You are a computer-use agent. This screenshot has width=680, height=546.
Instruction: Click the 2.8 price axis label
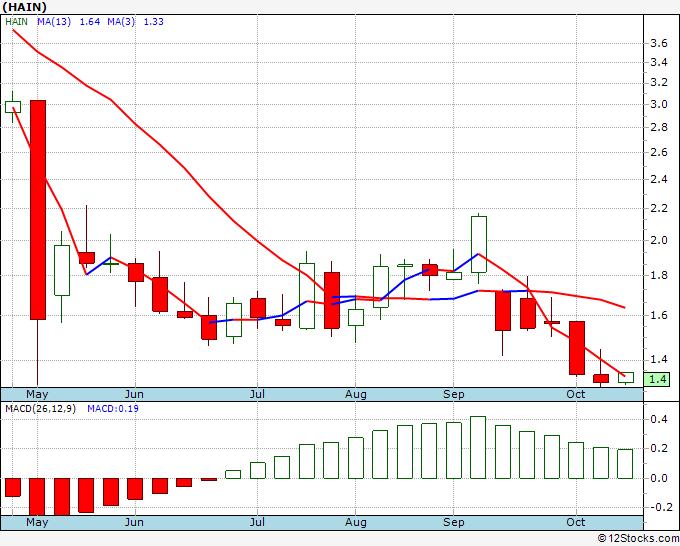pos(659,127)
